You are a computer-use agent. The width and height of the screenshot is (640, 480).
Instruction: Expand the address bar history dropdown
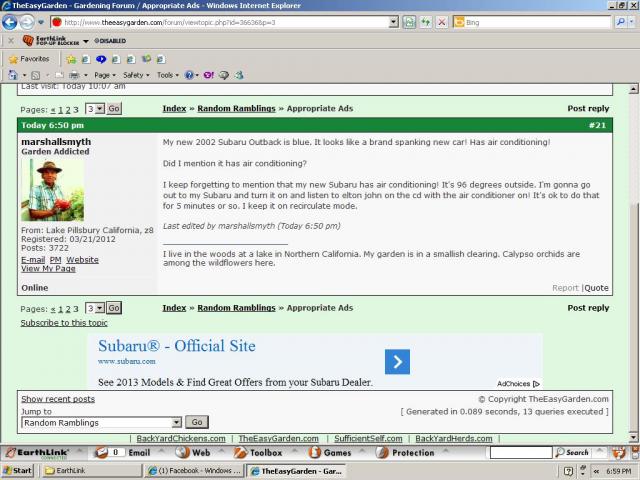pyautogui.click(x=393, y=22)
